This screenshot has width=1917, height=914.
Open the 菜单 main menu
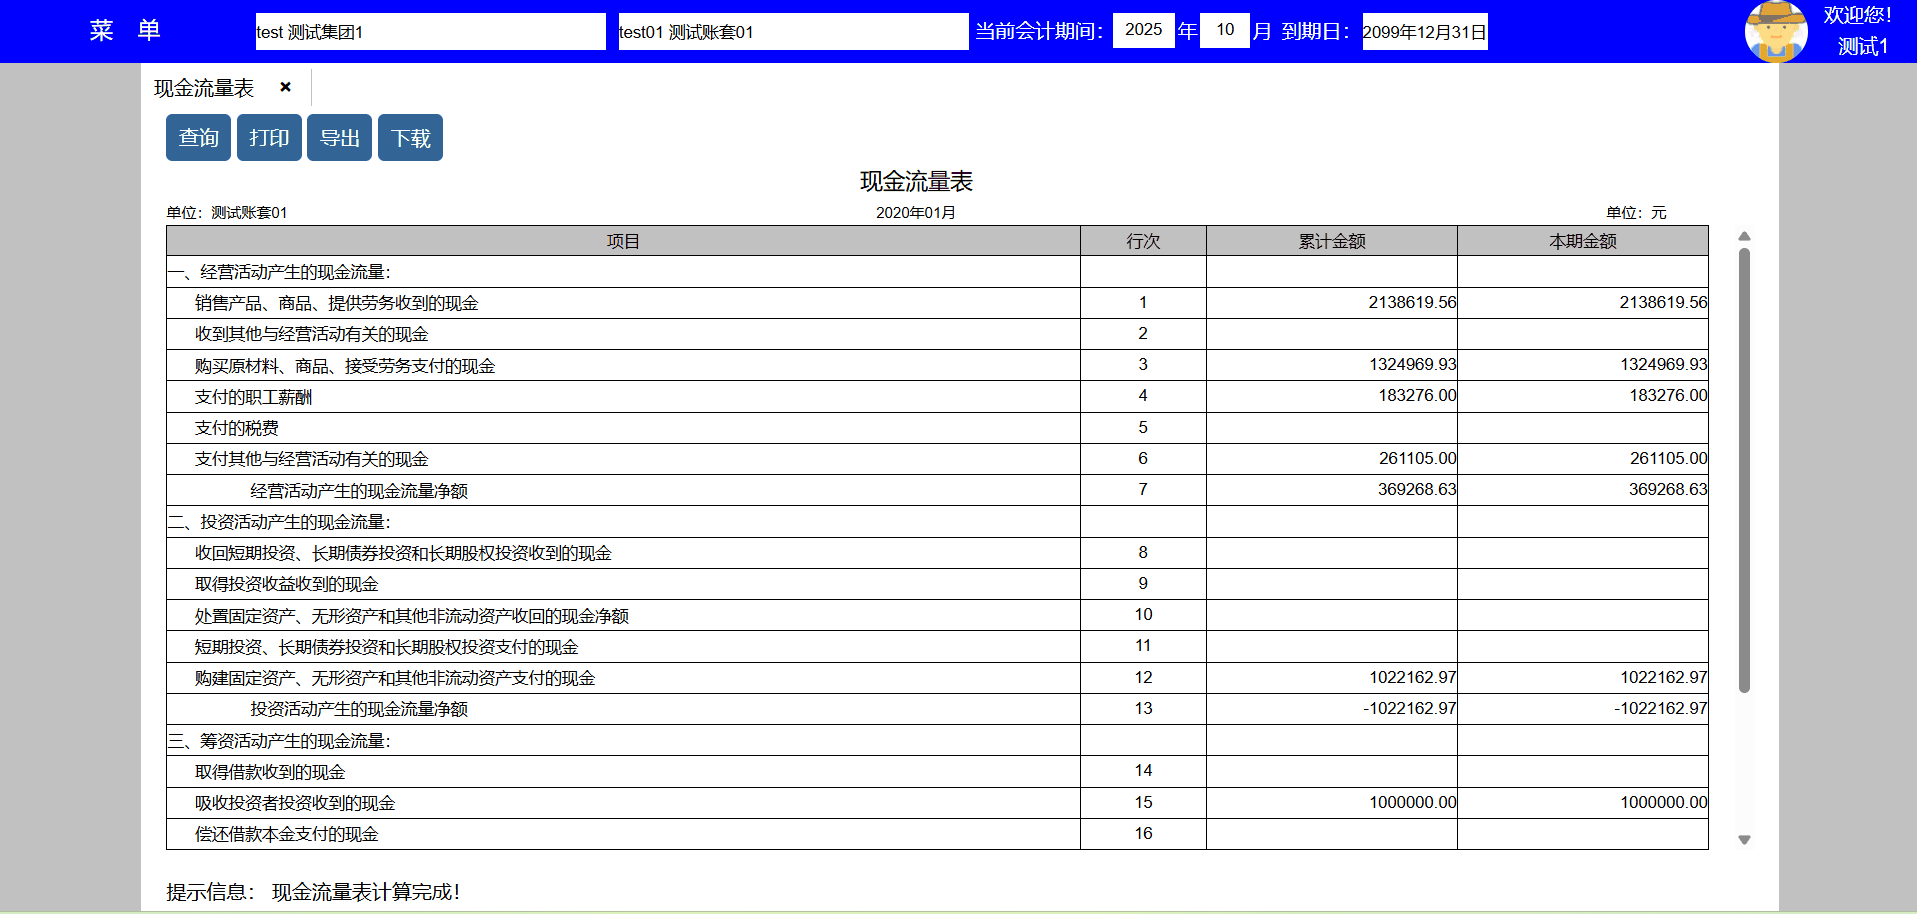tap(124, 31)
